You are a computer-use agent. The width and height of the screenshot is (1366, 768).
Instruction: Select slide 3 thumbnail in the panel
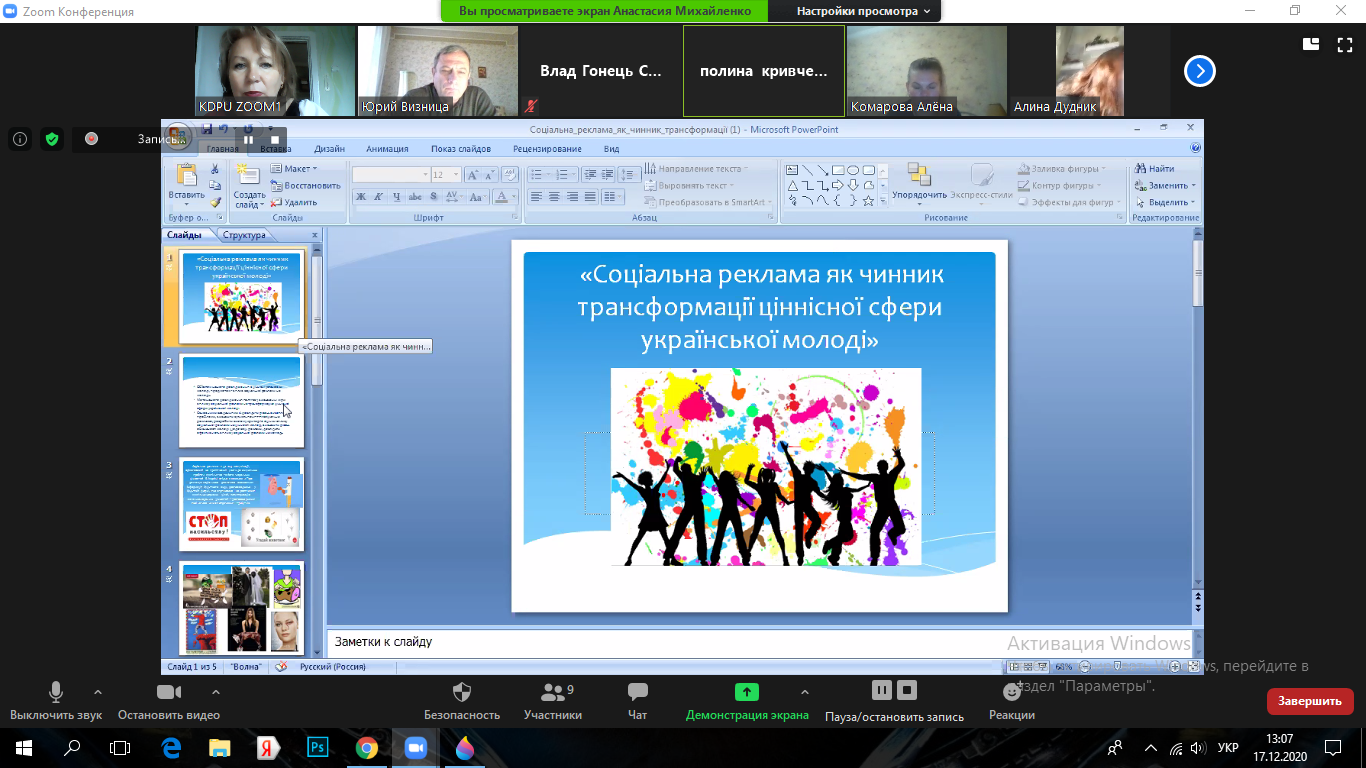241,504
